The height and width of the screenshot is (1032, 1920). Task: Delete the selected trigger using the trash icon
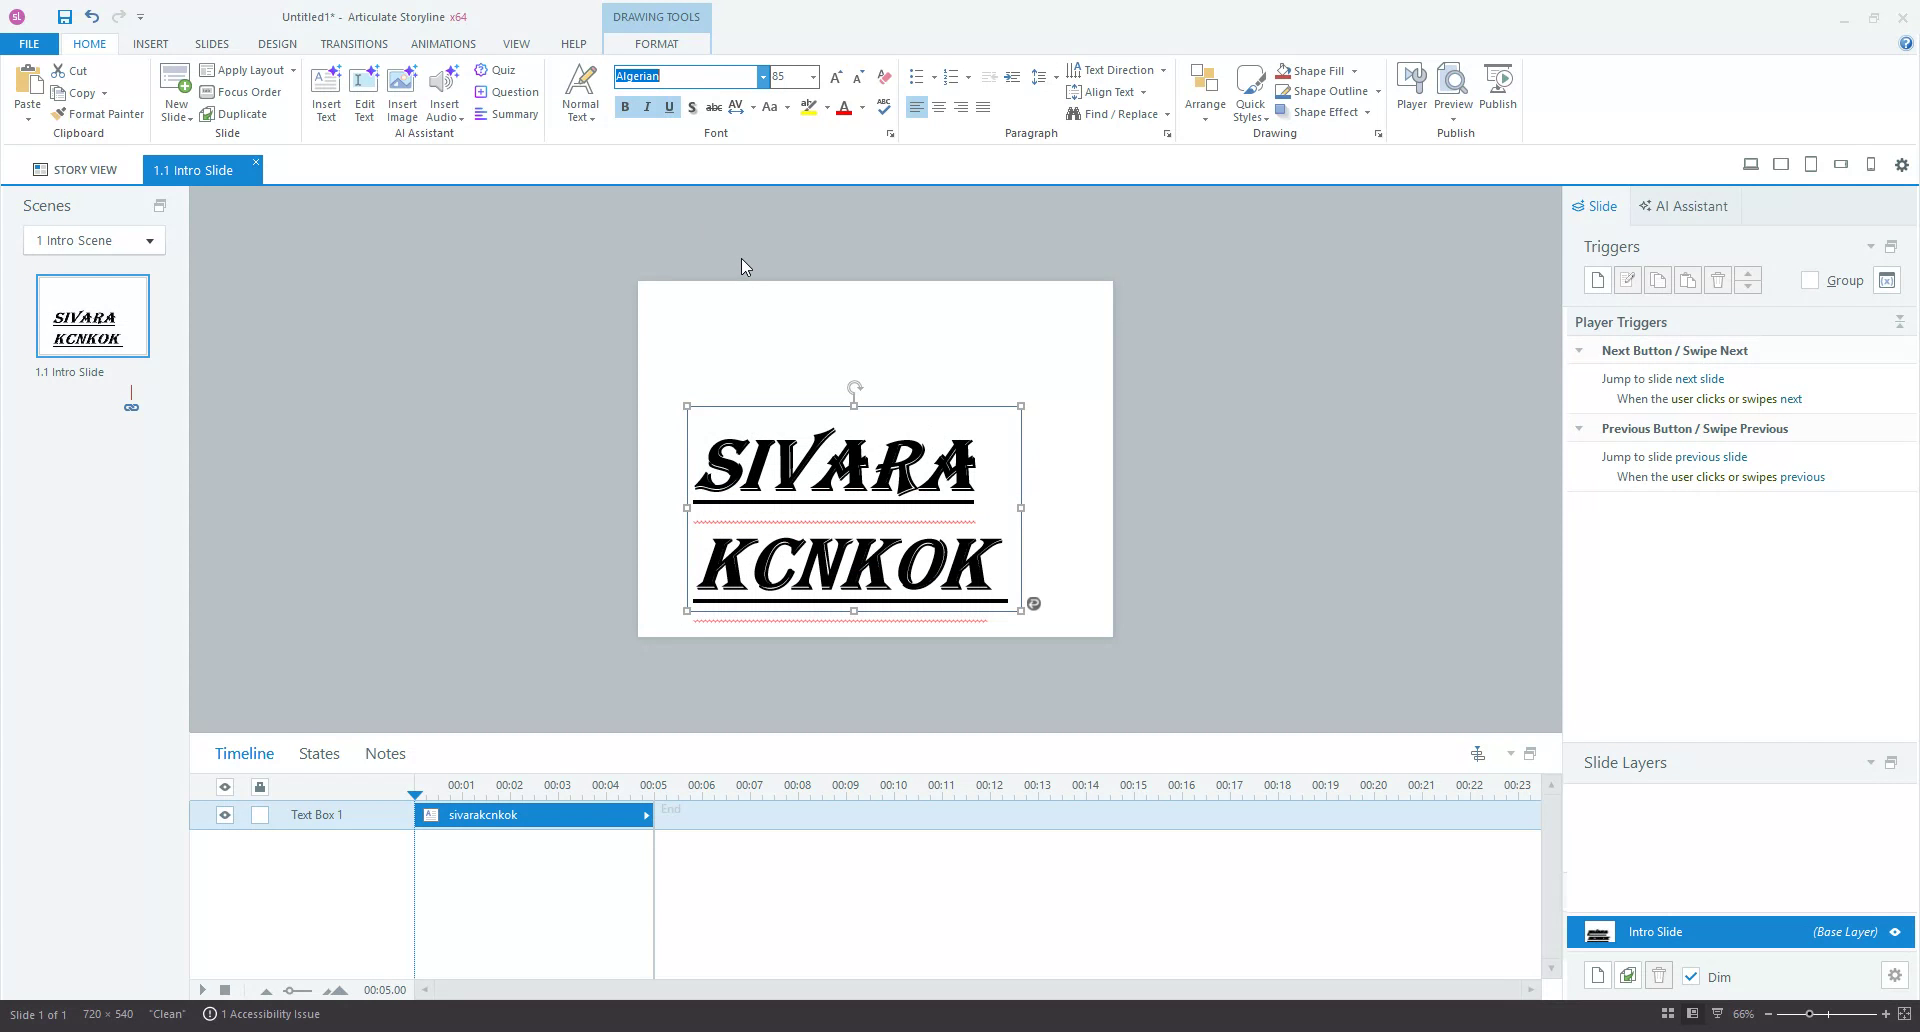tap(1718, 280)
